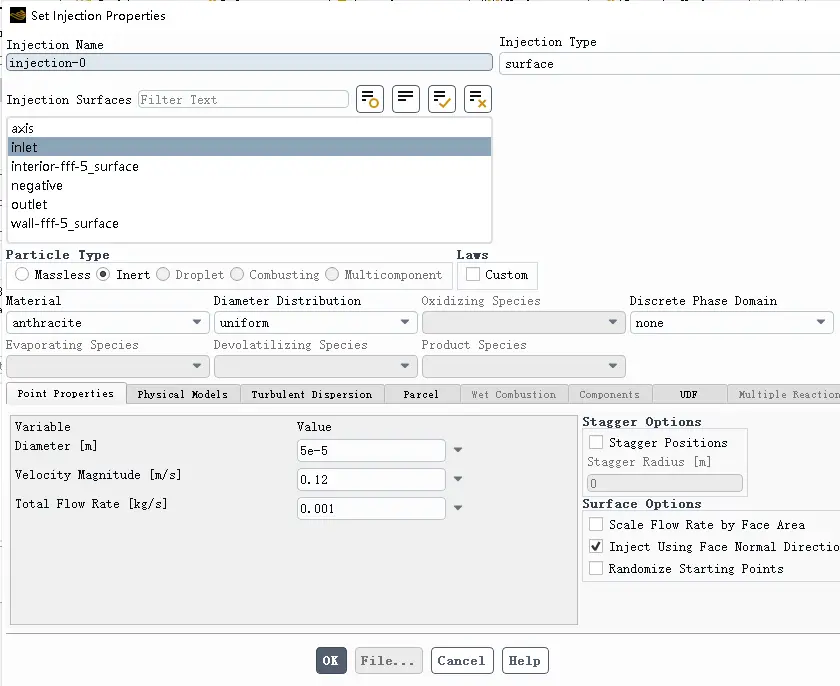Click the Diameter value field
Screen dimensions: 840x686
click(x=371, y=450)
